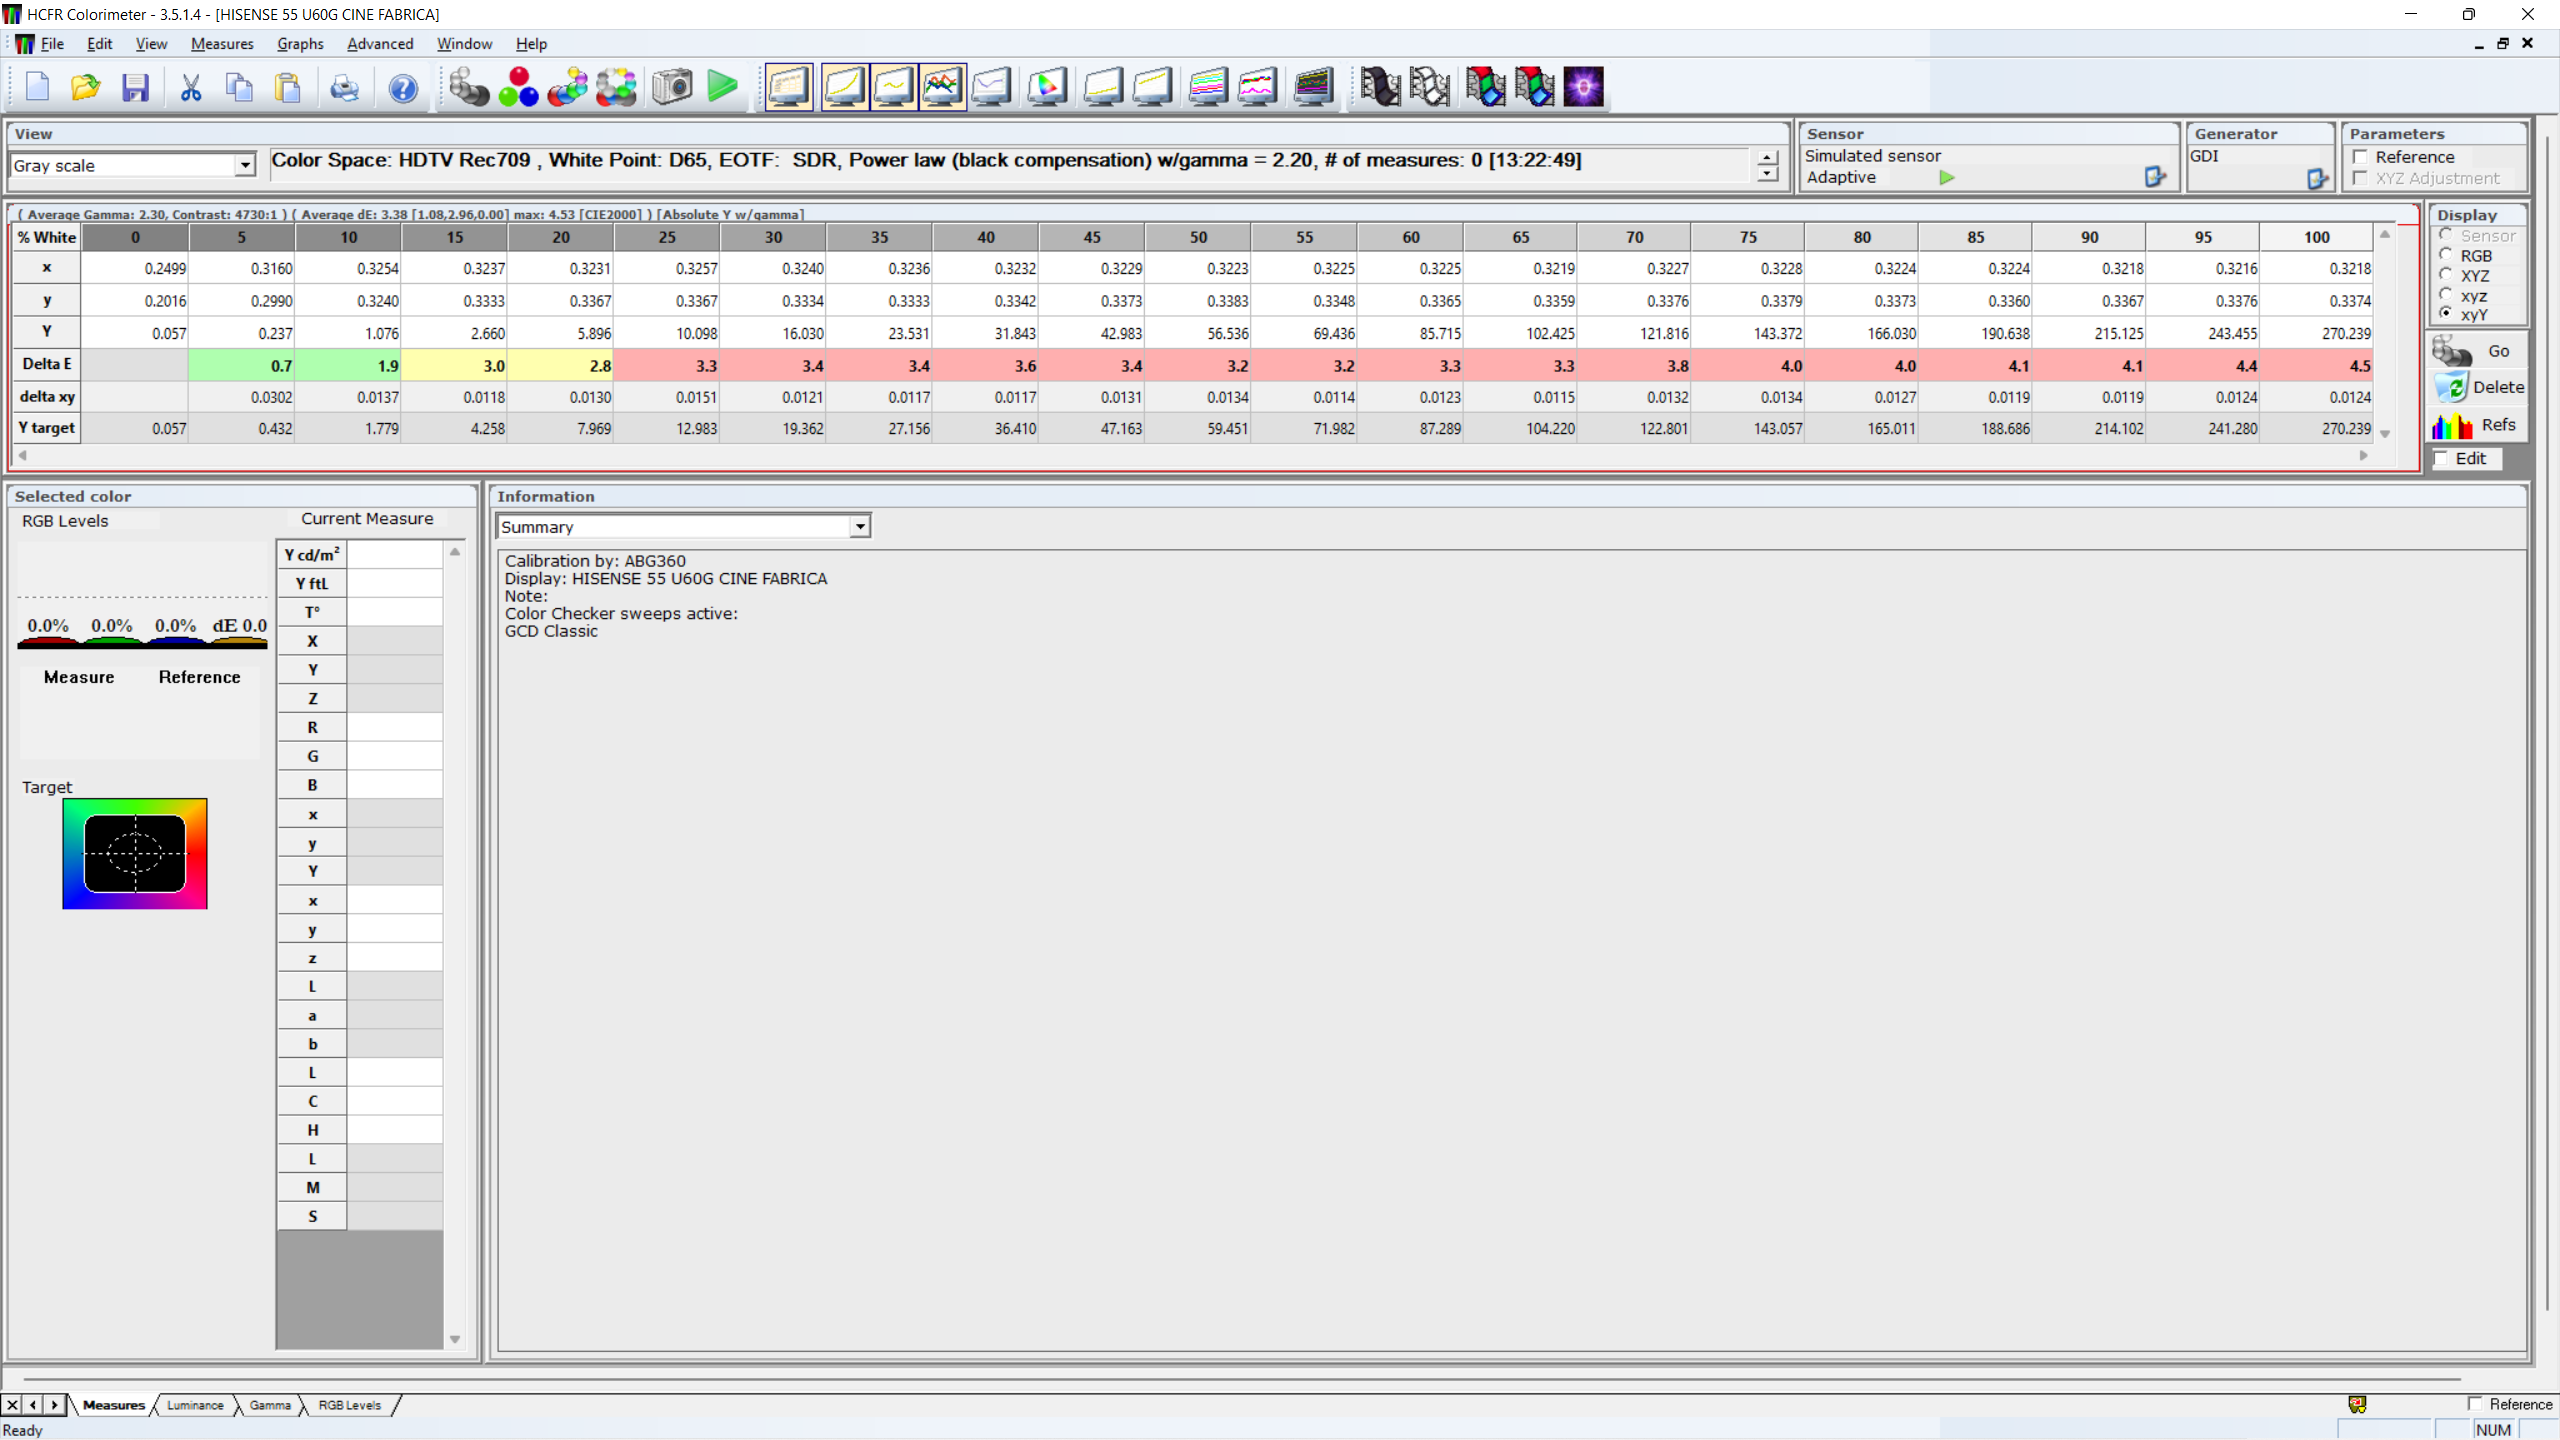
Task: Open the Summary information dropdown
Action: coord(860,526)
